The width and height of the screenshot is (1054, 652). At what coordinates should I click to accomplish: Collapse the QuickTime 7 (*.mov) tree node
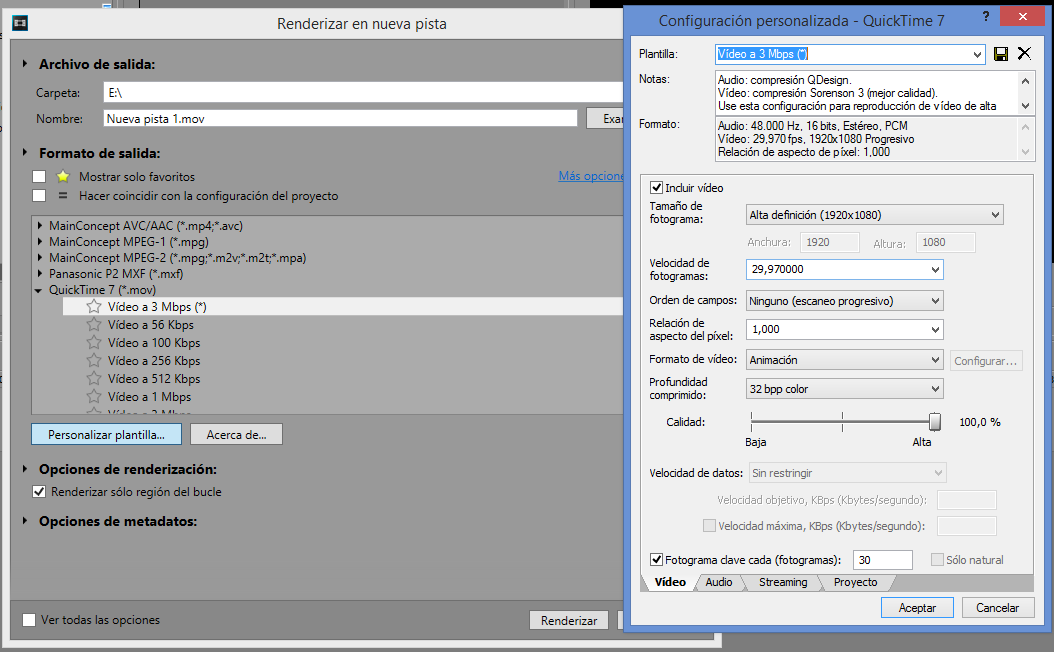[x=40, y=290]
